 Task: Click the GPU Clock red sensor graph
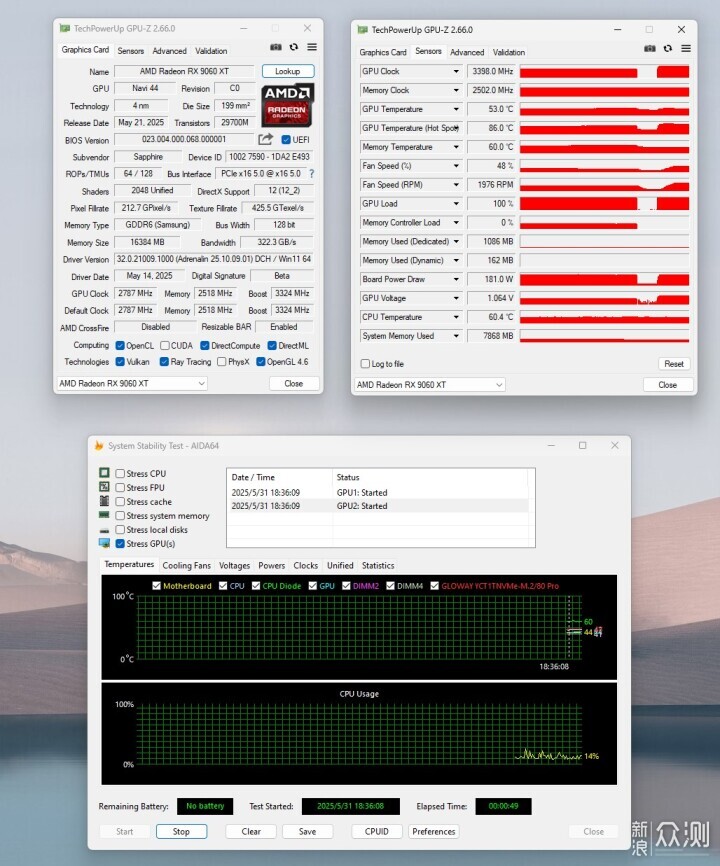tap(604, 72)
